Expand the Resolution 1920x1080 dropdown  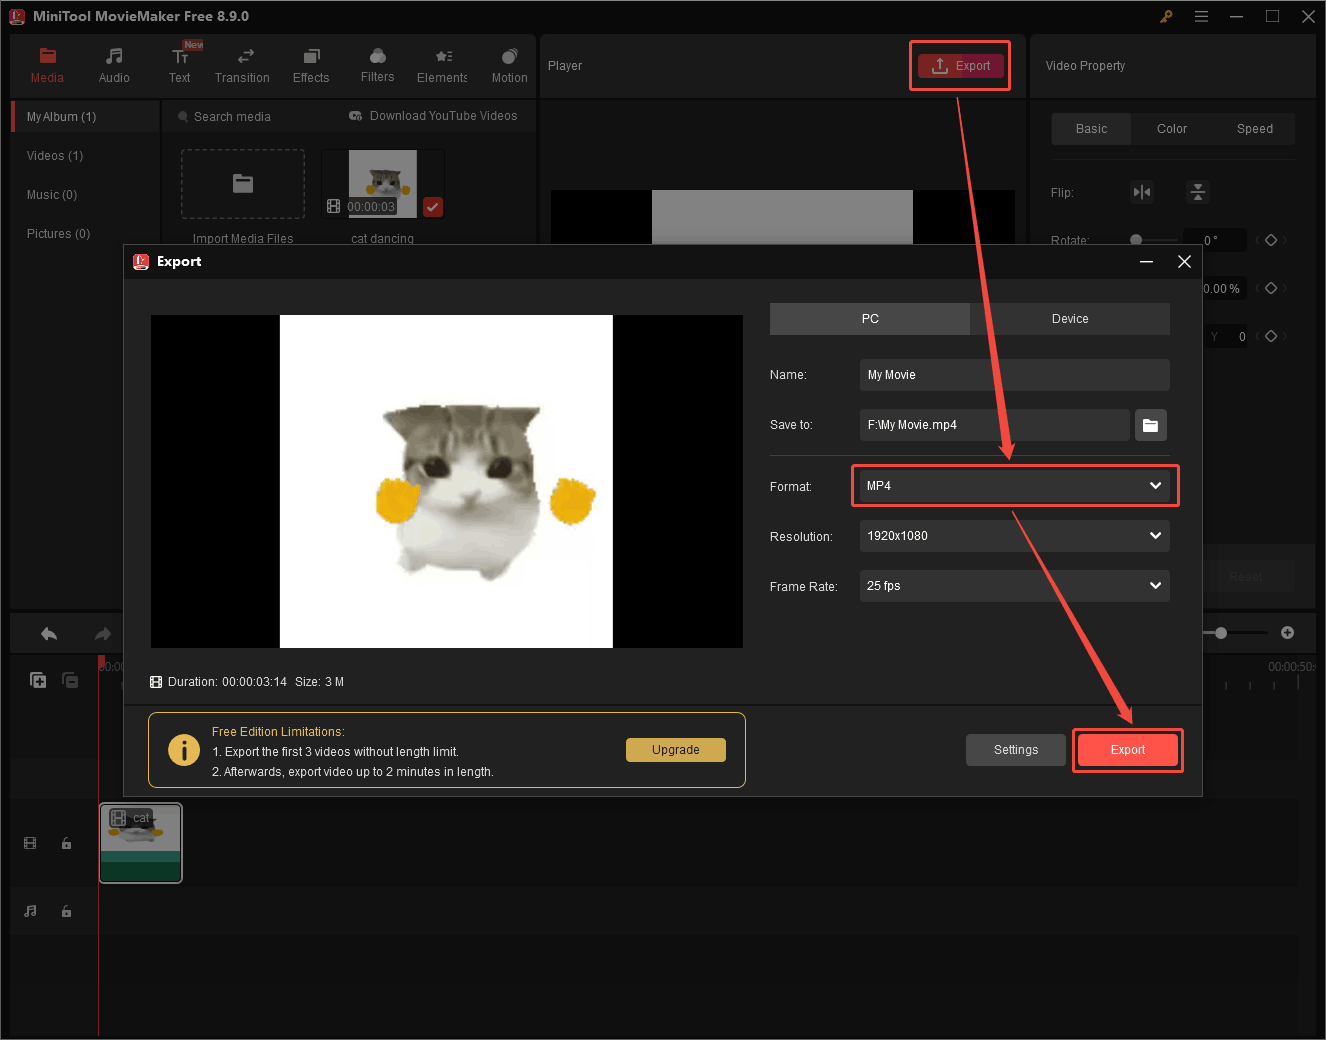pos(1014,536)
